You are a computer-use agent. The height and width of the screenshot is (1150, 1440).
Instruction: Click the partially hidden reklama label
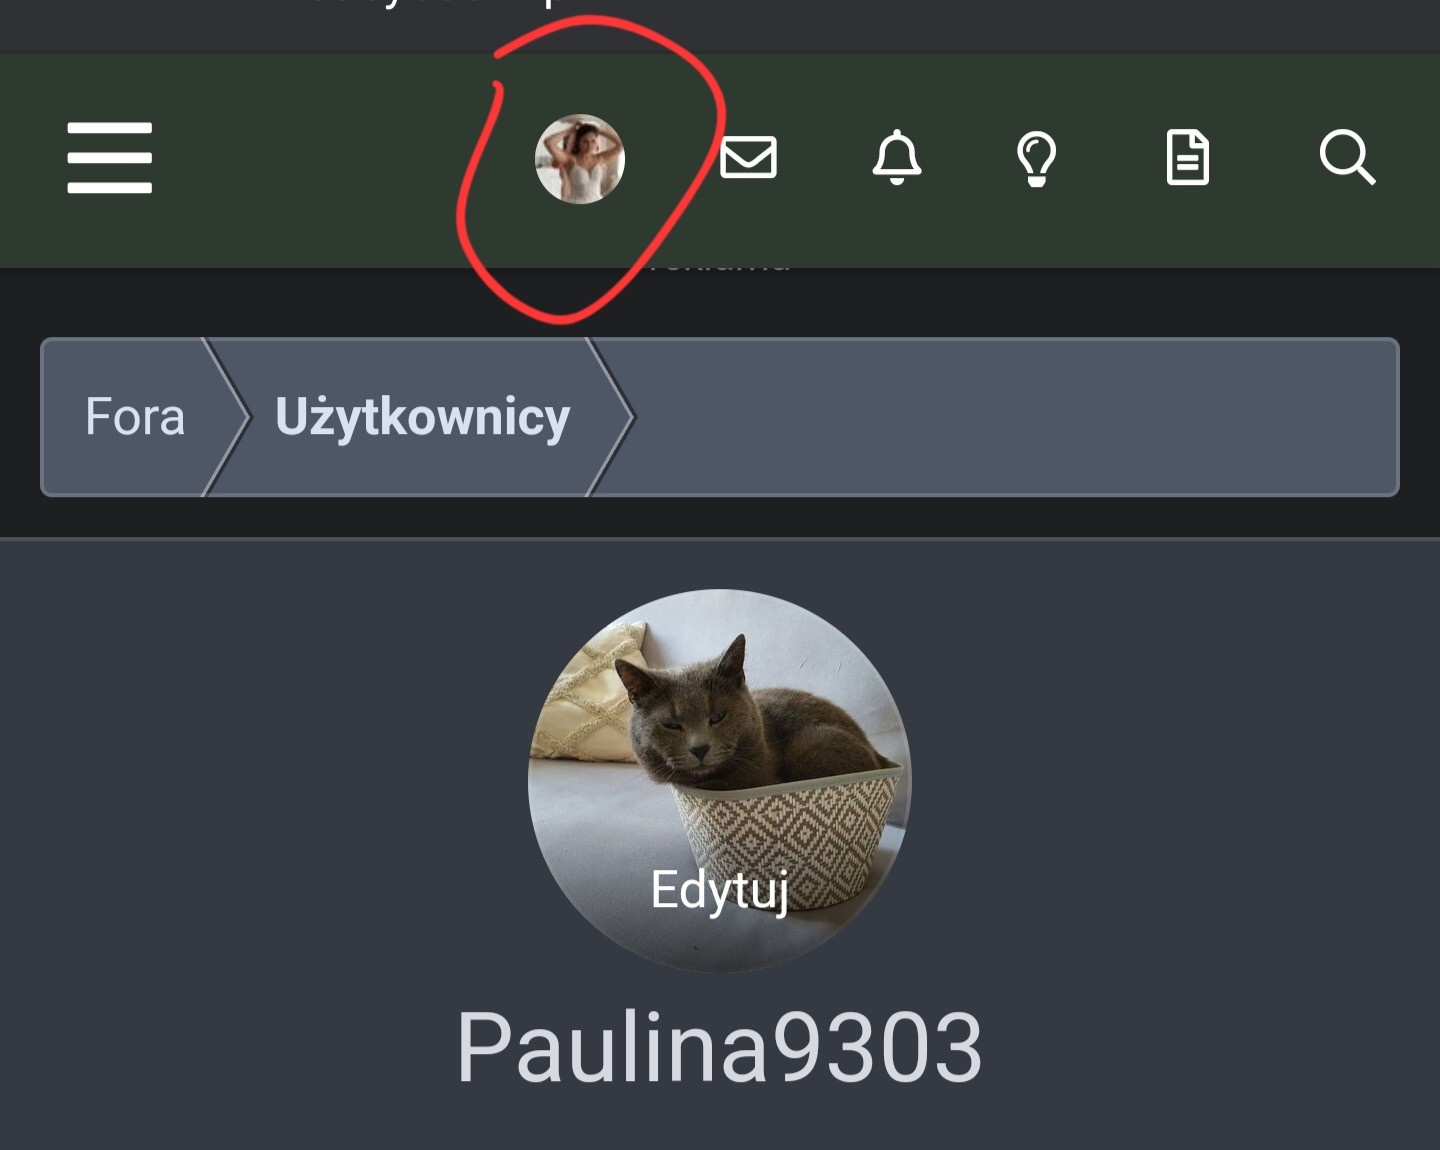pos(720,264)
